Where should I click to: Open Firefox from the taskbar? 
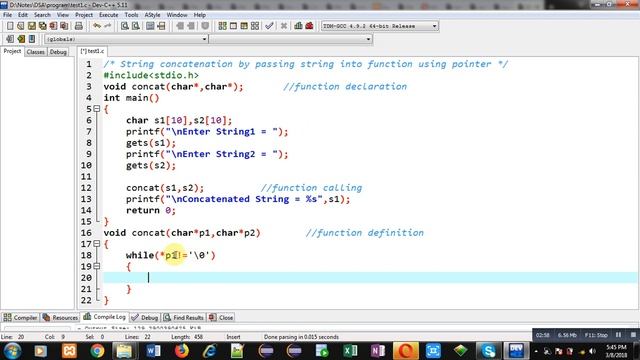182,351
